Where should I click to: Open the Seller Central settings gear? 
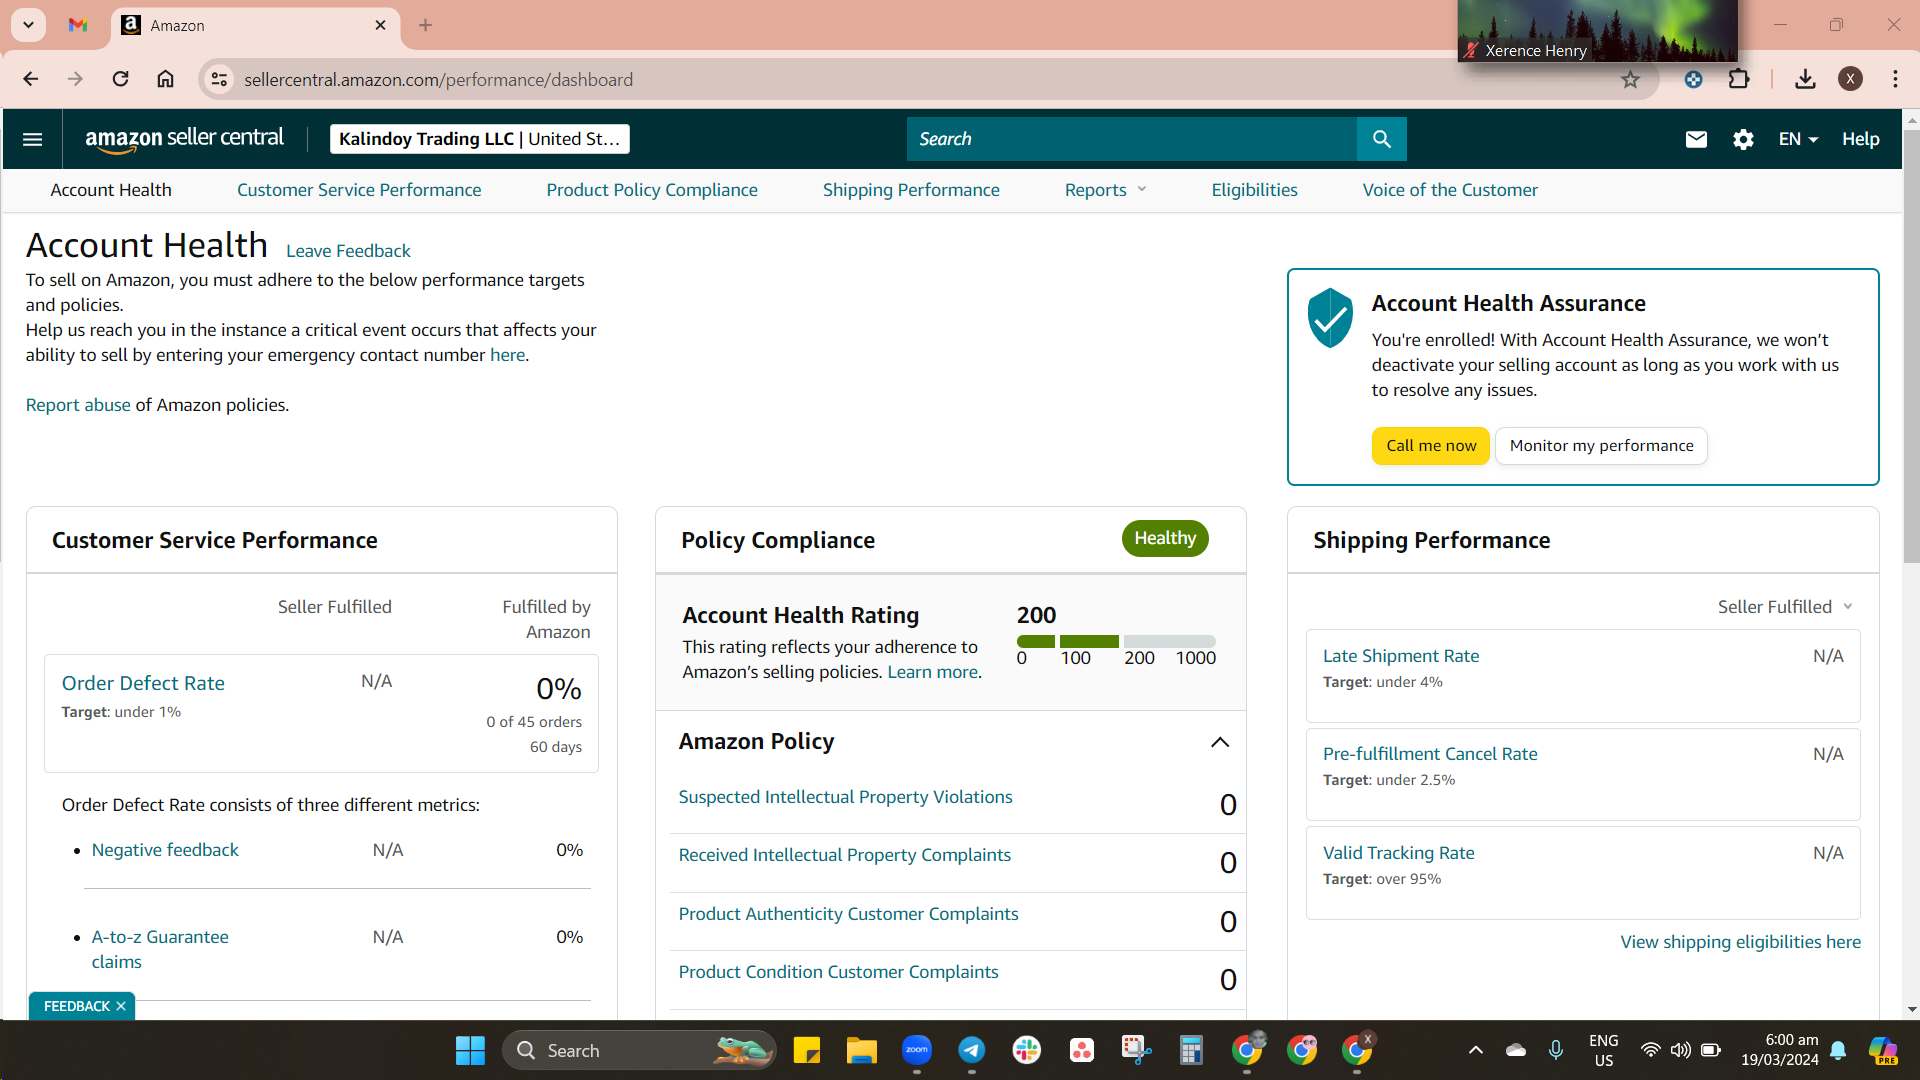1743,139
